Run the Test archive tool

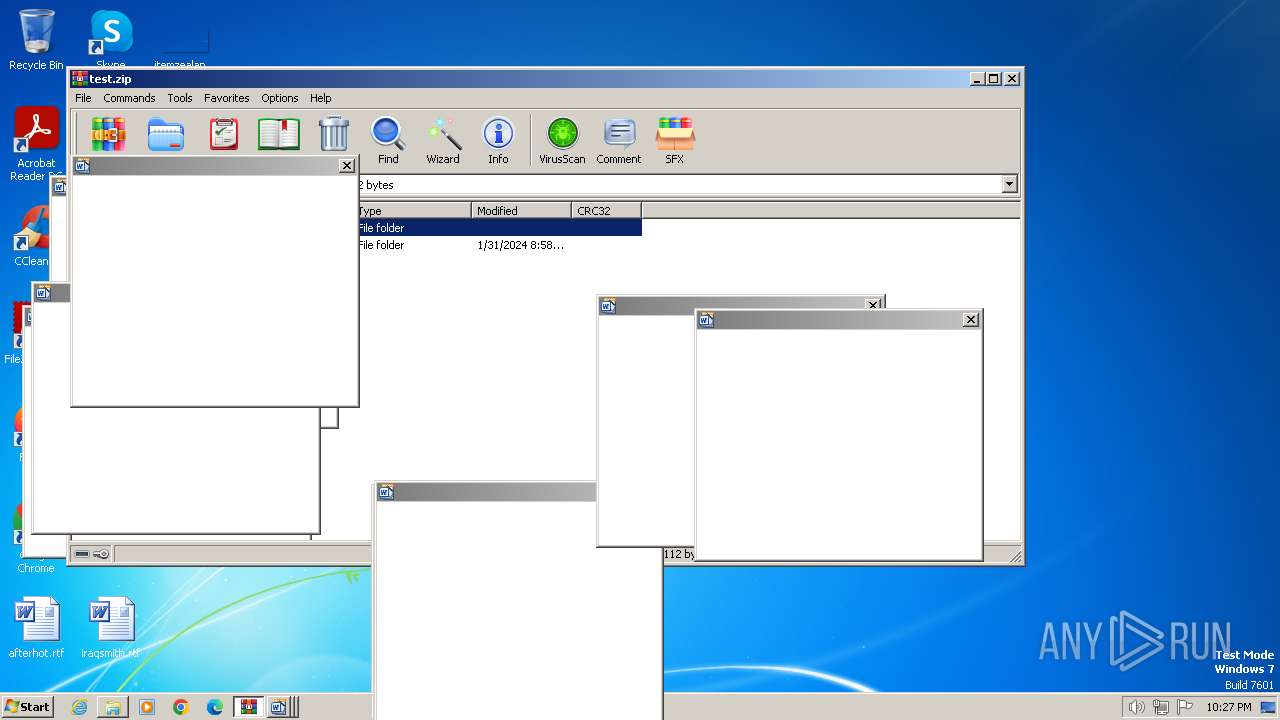click(223, 134)
